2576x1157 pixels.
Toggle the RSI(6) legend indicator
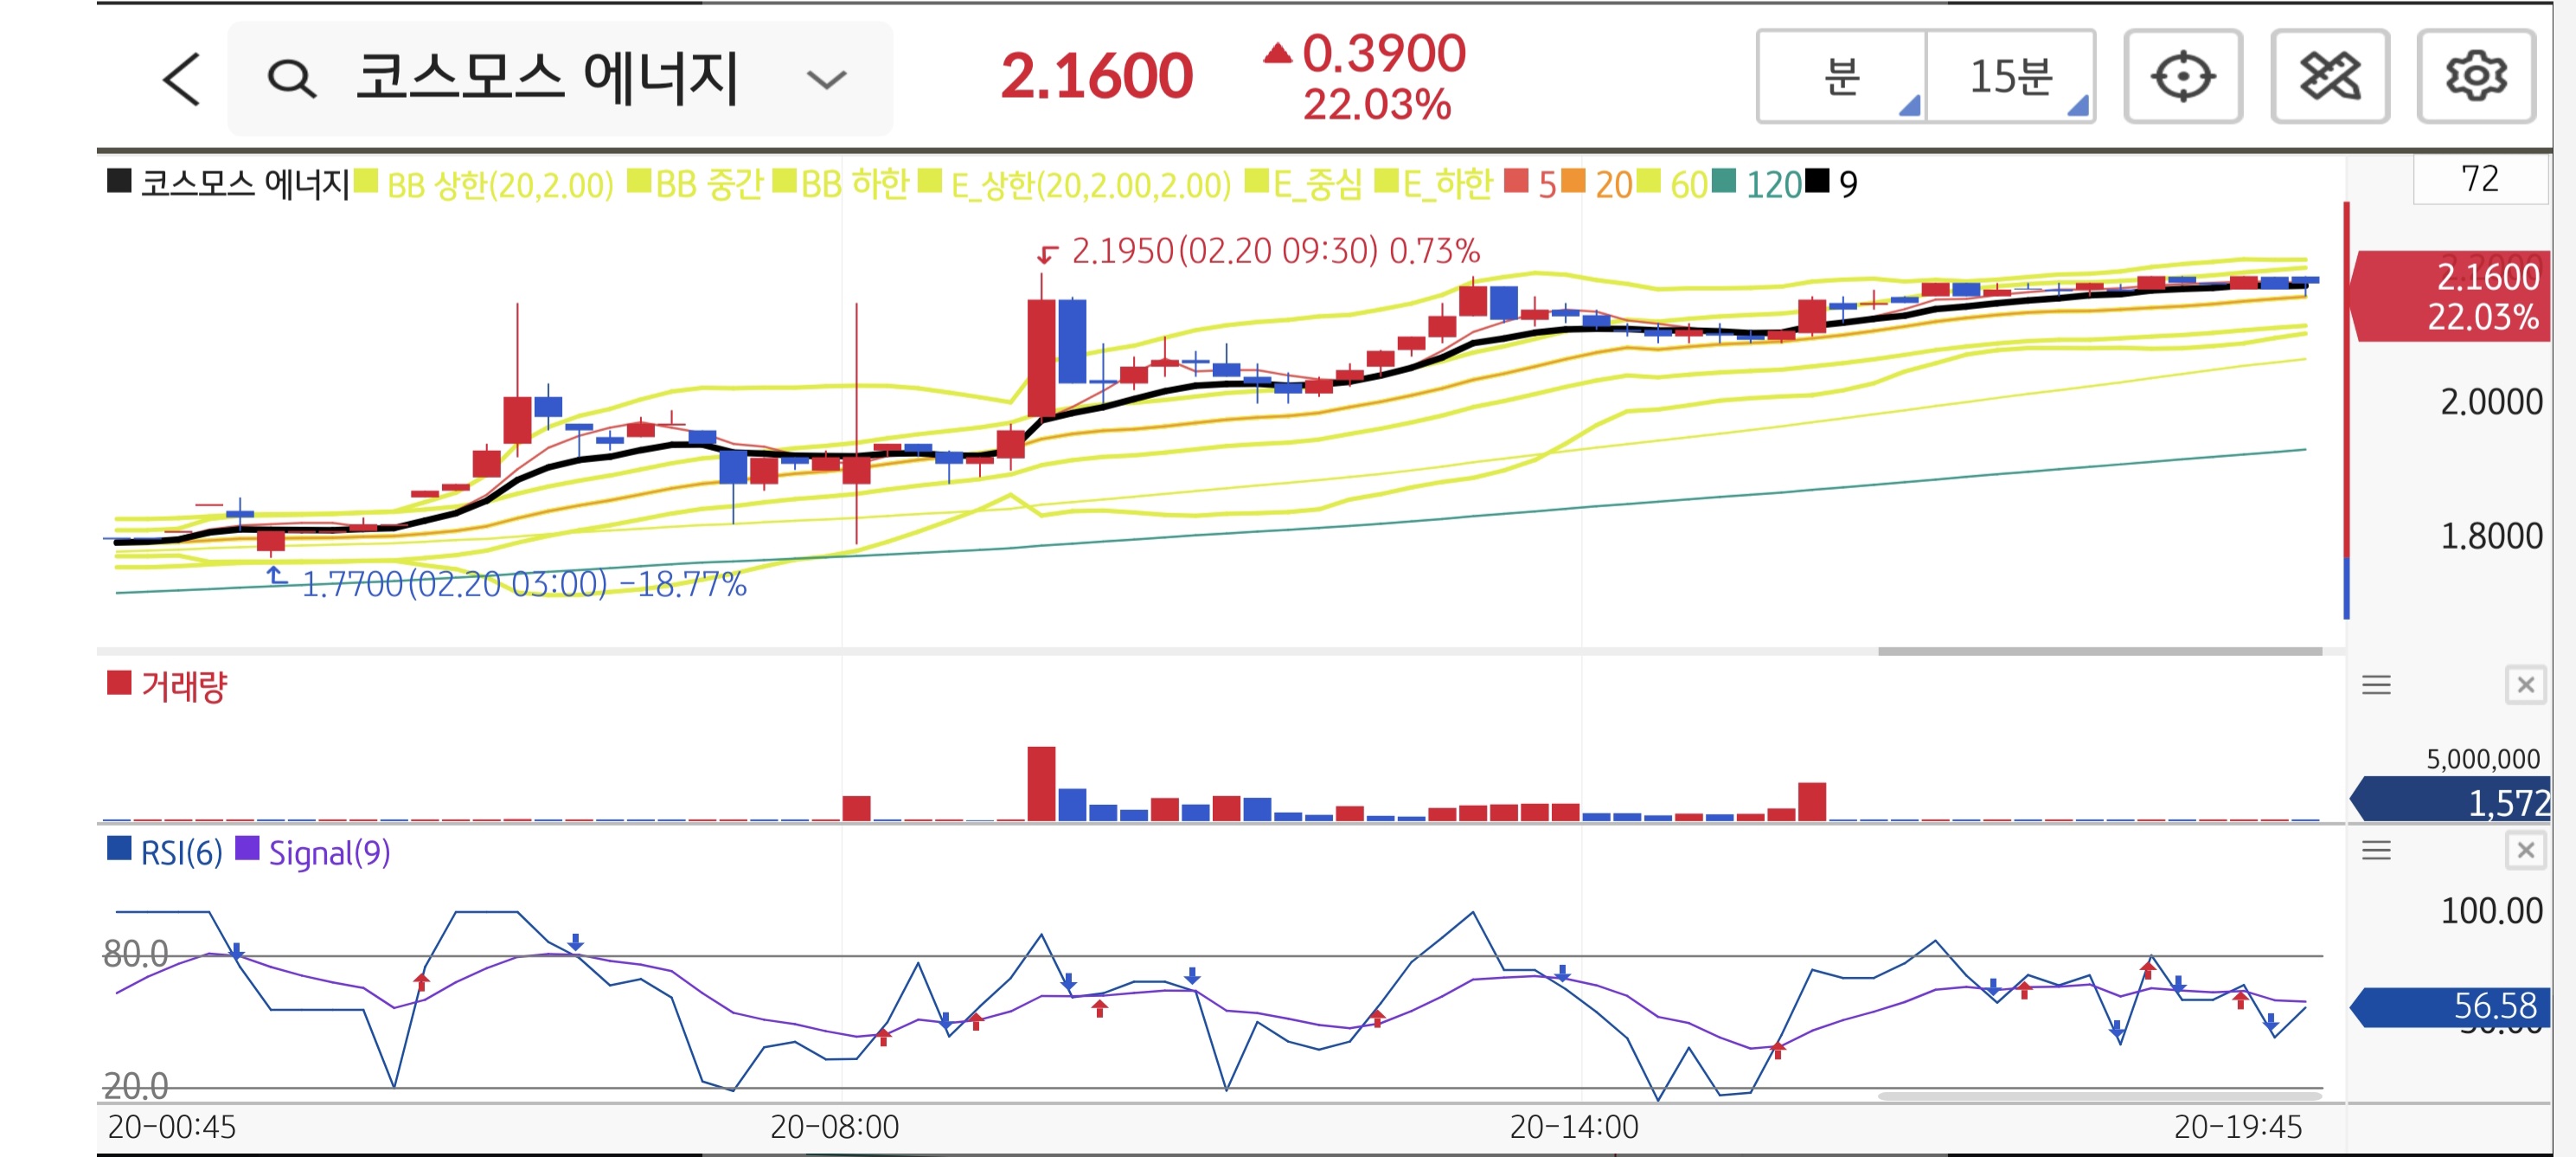(180, 853)
